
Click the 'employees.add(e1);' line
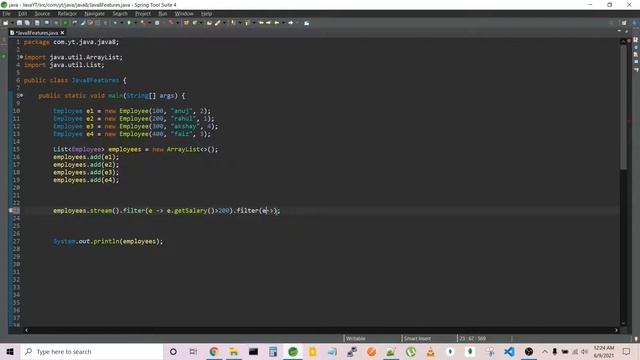(x=86, y=157)
